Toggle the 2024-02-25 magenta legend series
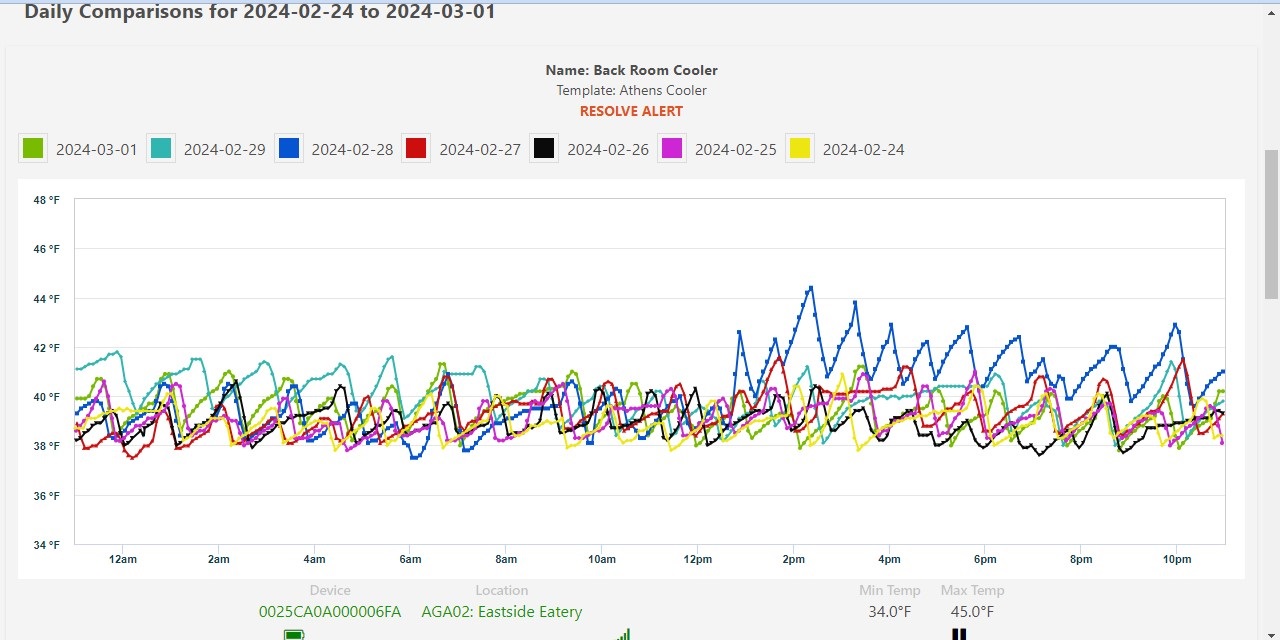The image size is (1280, 640). click(672, 149)
